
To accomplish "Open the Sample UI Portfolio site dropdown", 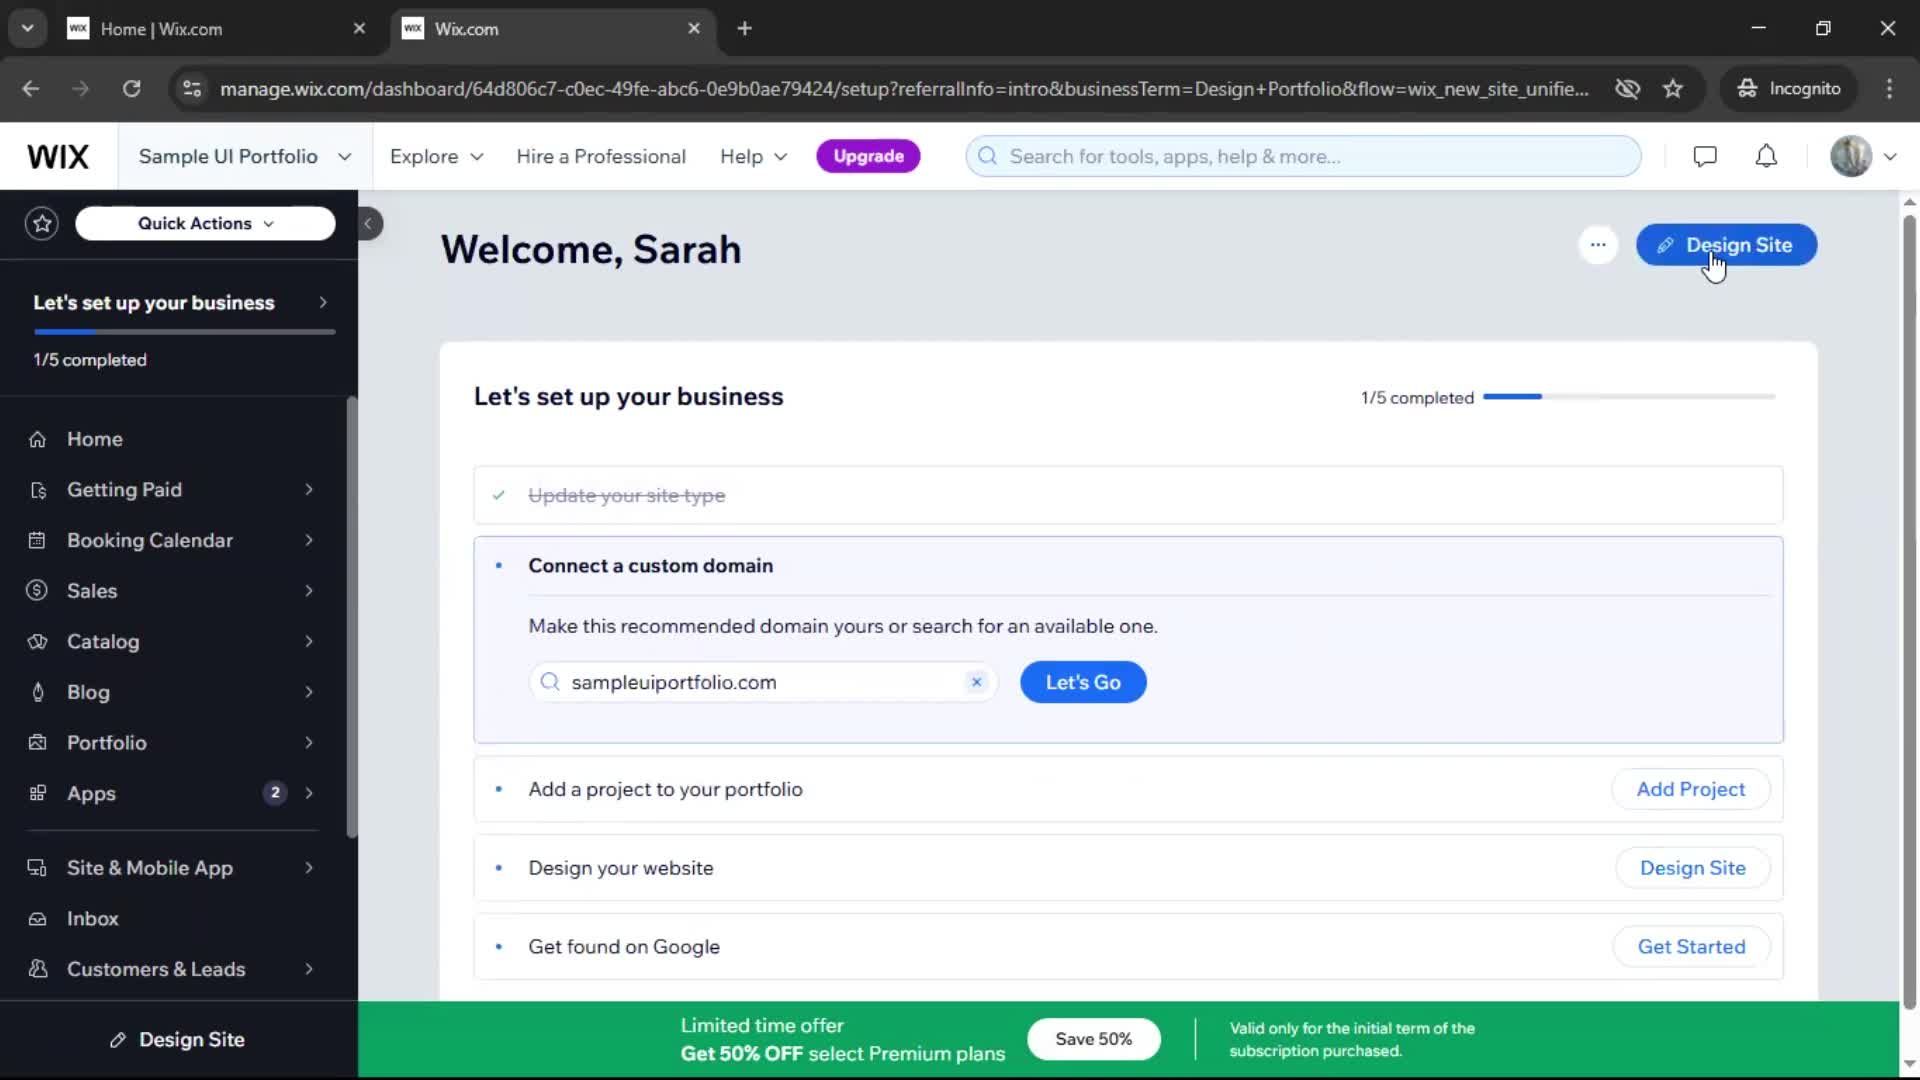I will [245, 156].
